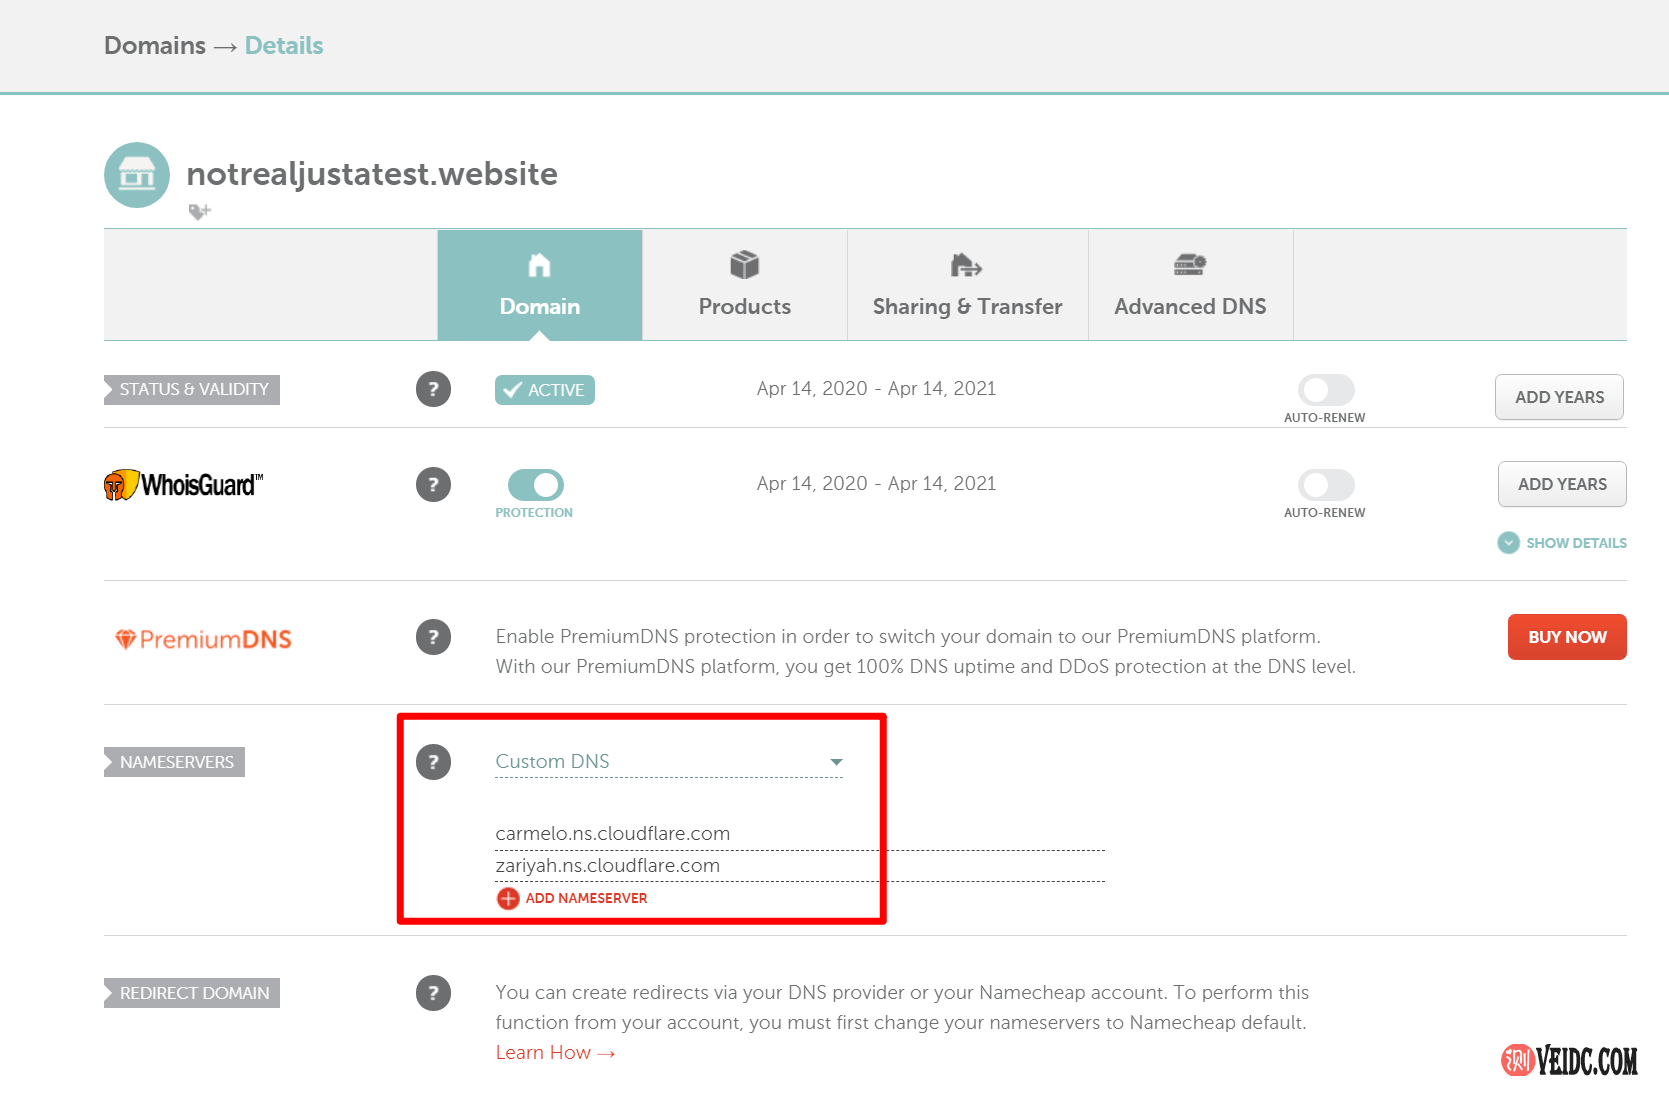Click the red plus Add Nameserver icon

(x=508, y=898)
